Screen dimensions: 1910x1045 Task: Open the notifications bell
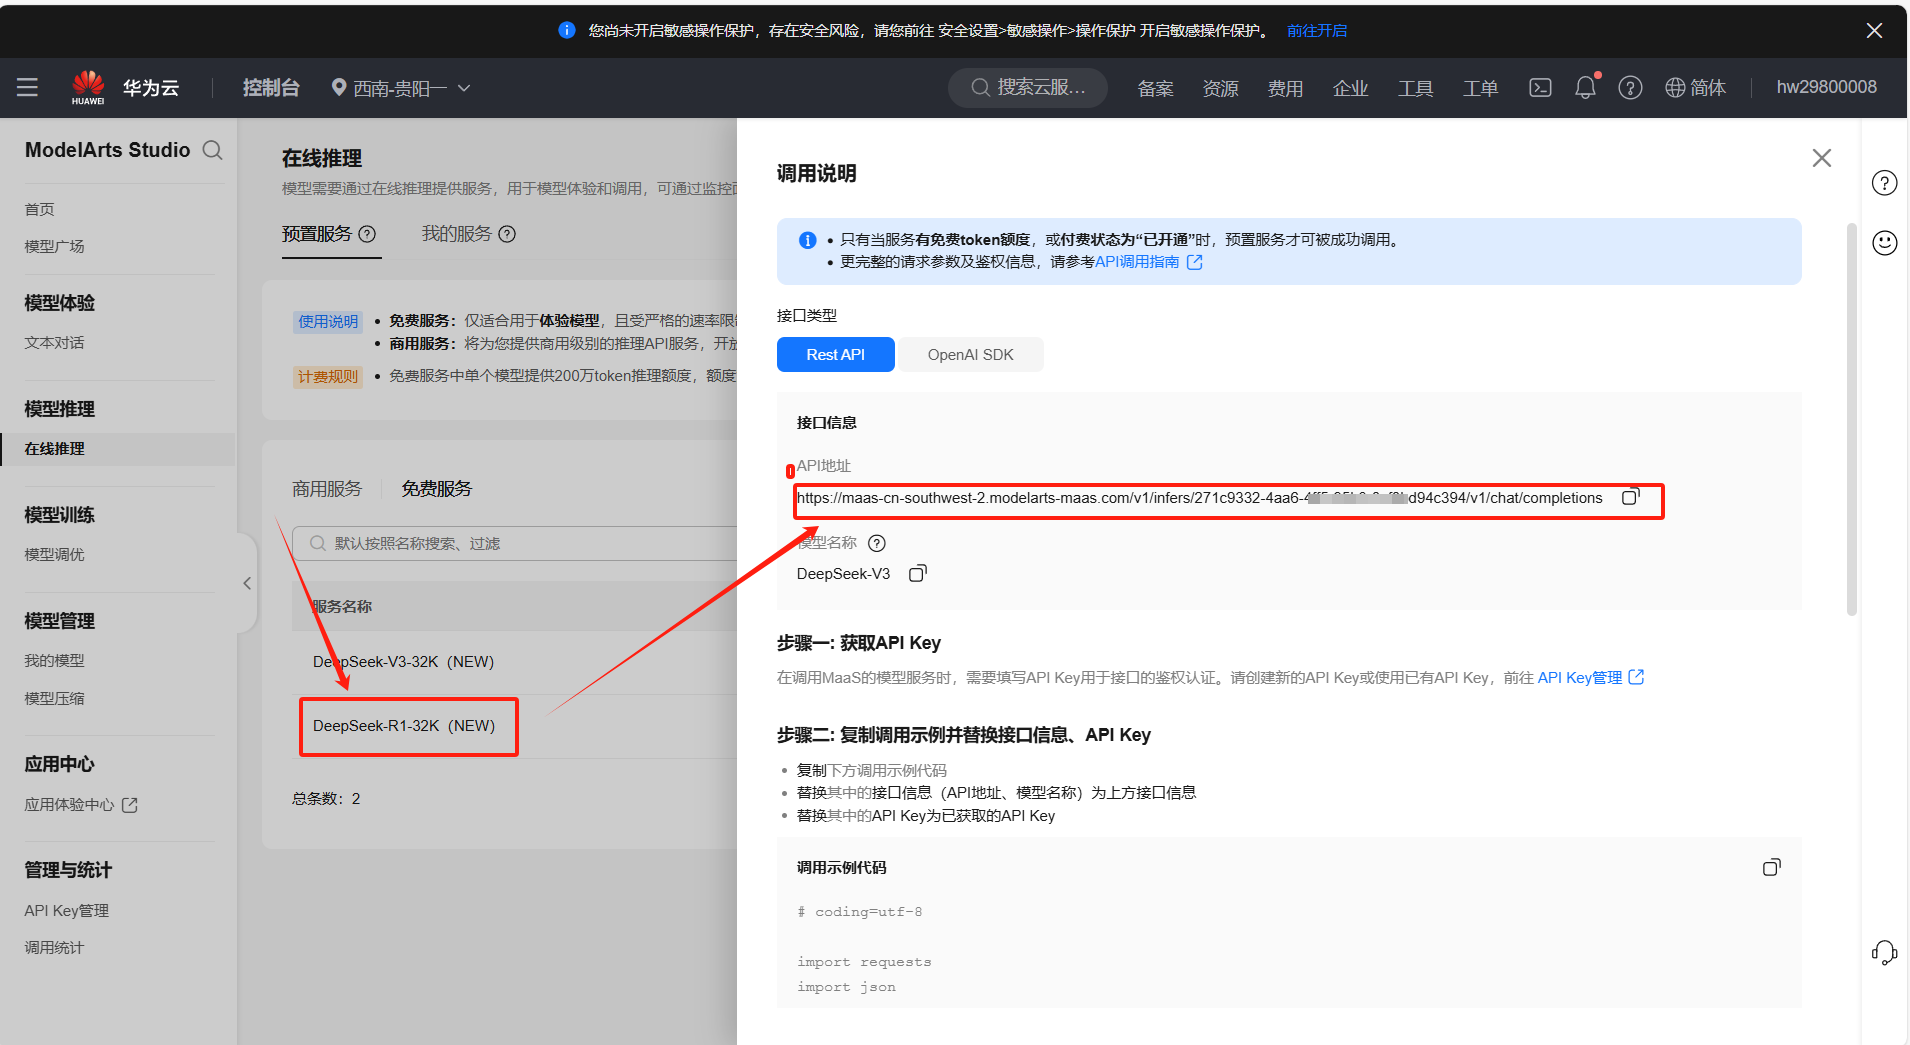click(x=1586, y=88)
